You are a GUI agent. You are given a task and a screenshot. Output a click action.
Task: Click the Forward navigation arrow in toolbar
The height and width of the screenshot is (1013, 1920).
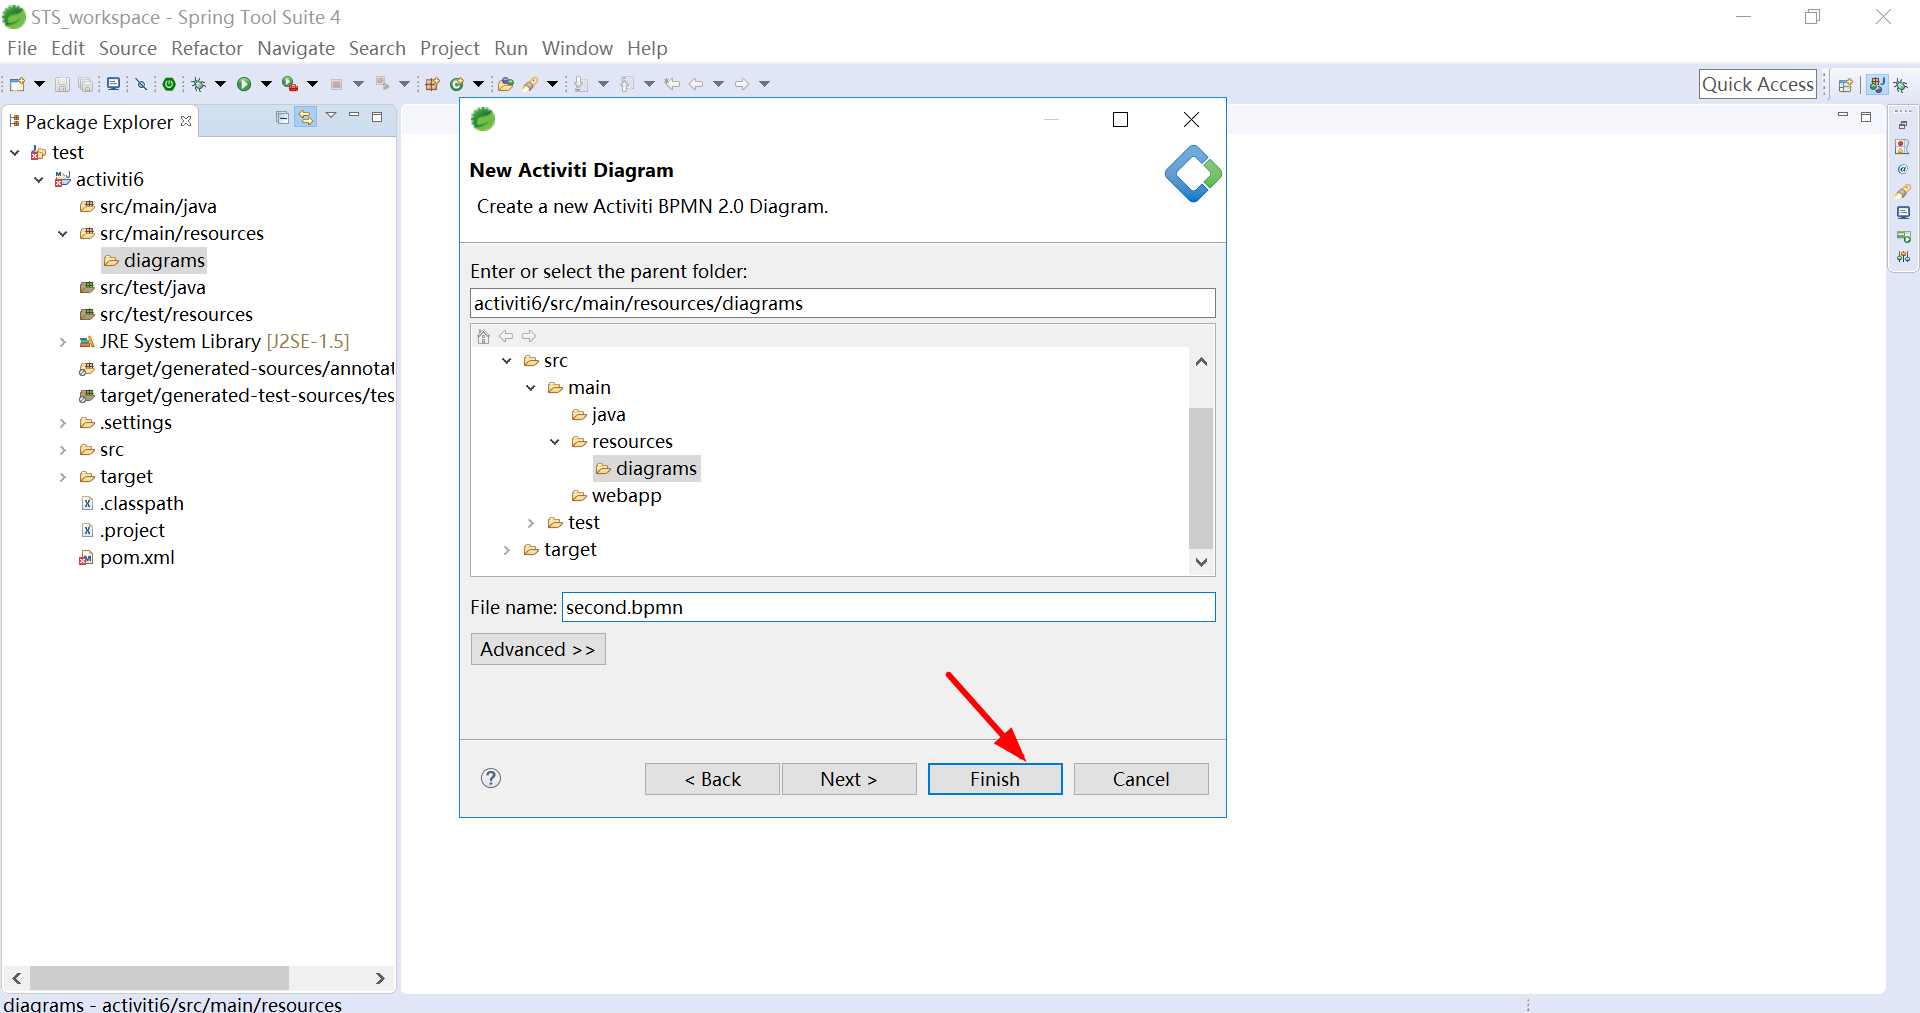[742, 84]
